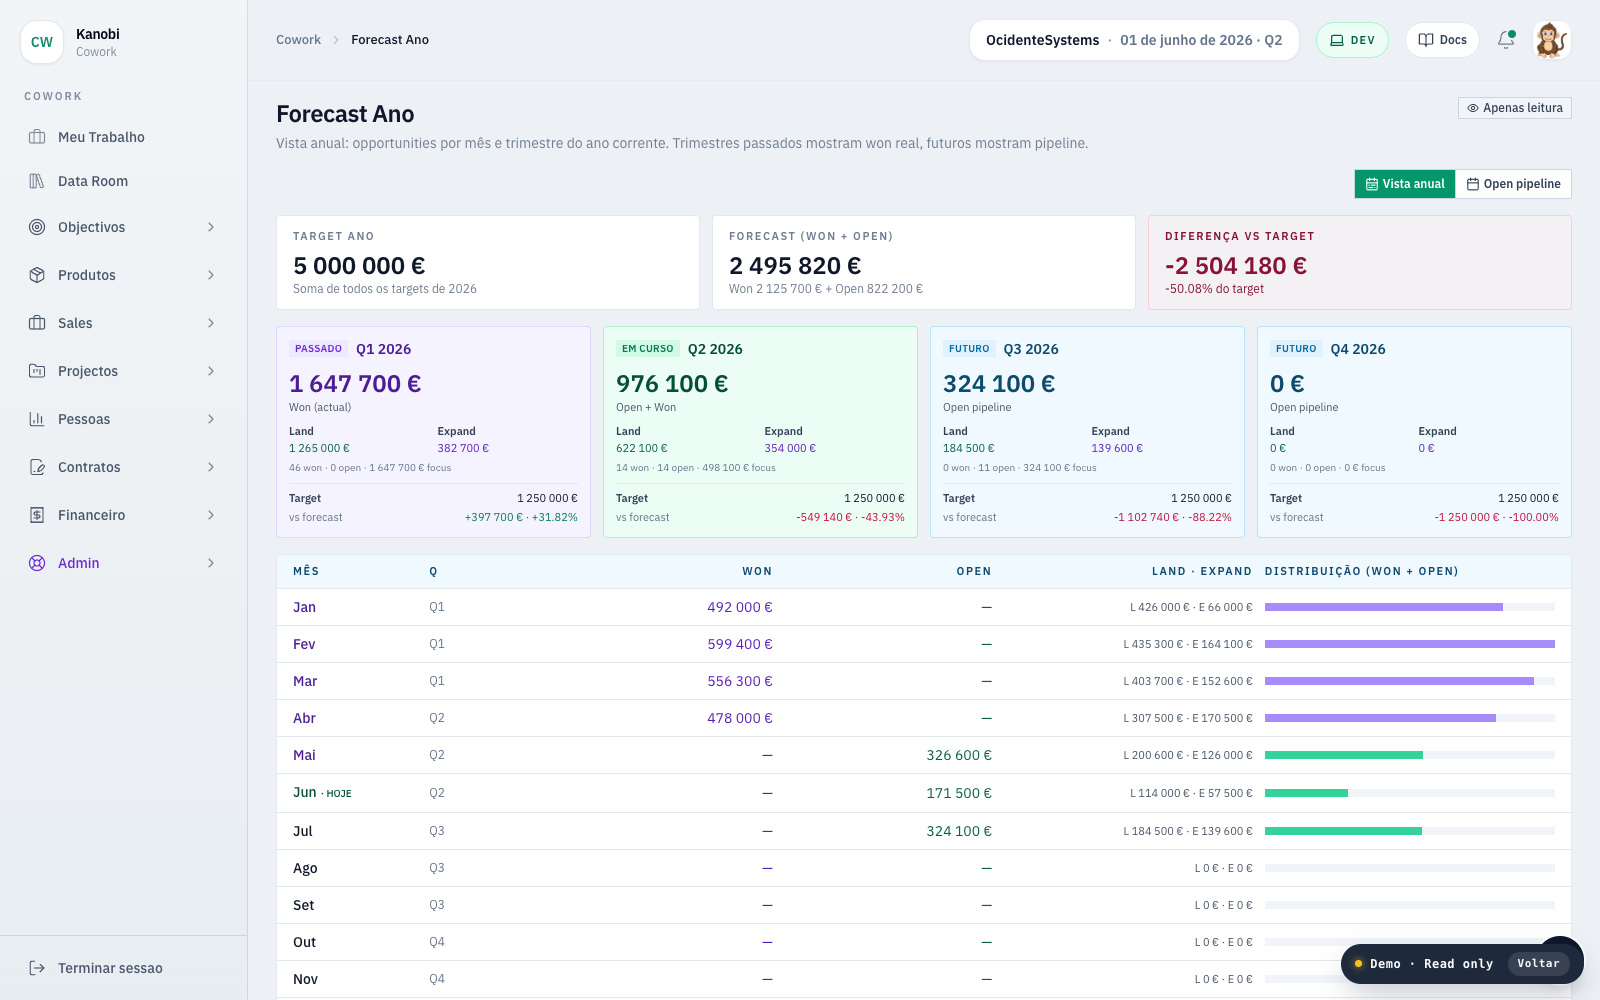The image size is (1600, 1000).
Task: Open the notifications bell
Action: pyautogui.click(x=1506, y=40)
